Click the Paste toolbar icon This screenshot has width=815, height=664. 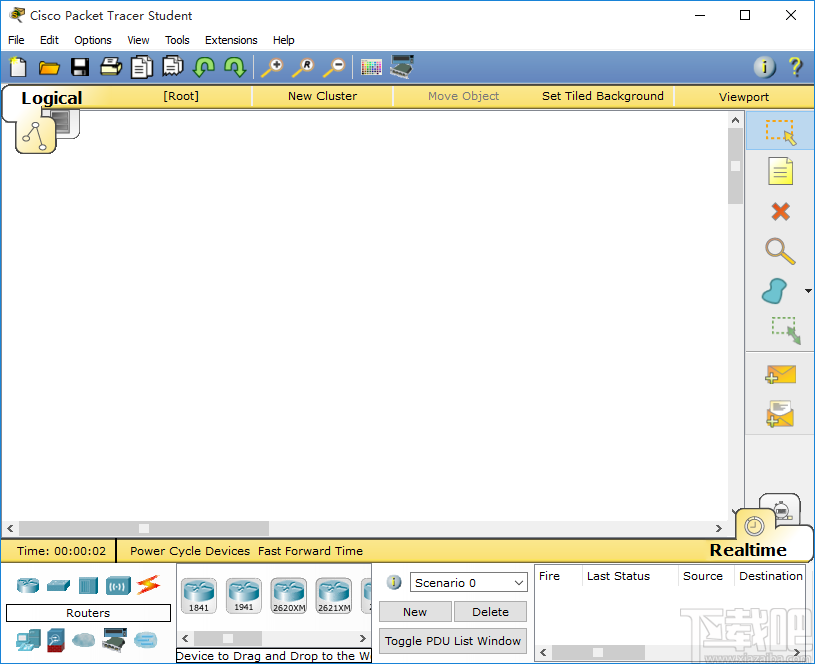coord(173,67)
